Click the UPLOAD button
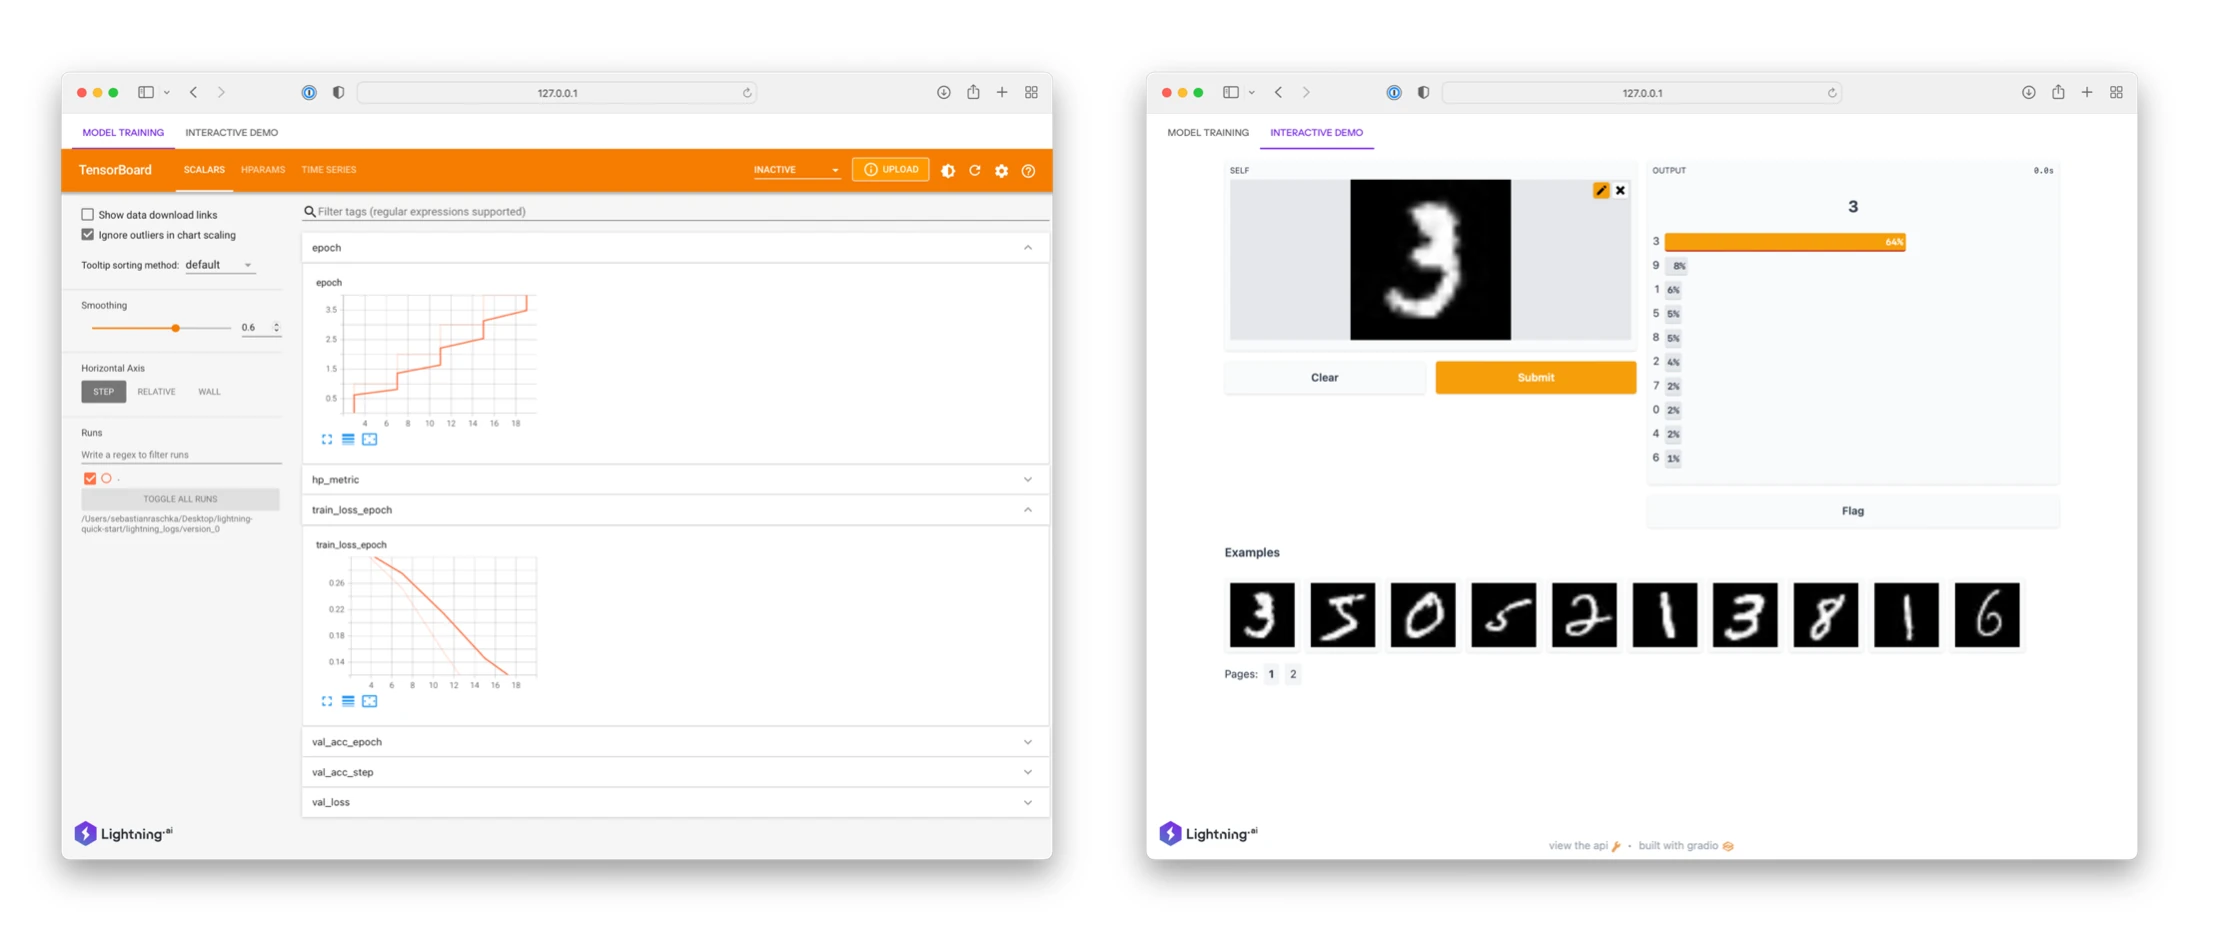The width and height of the screenshot is (2222, 948). [891, 170]
